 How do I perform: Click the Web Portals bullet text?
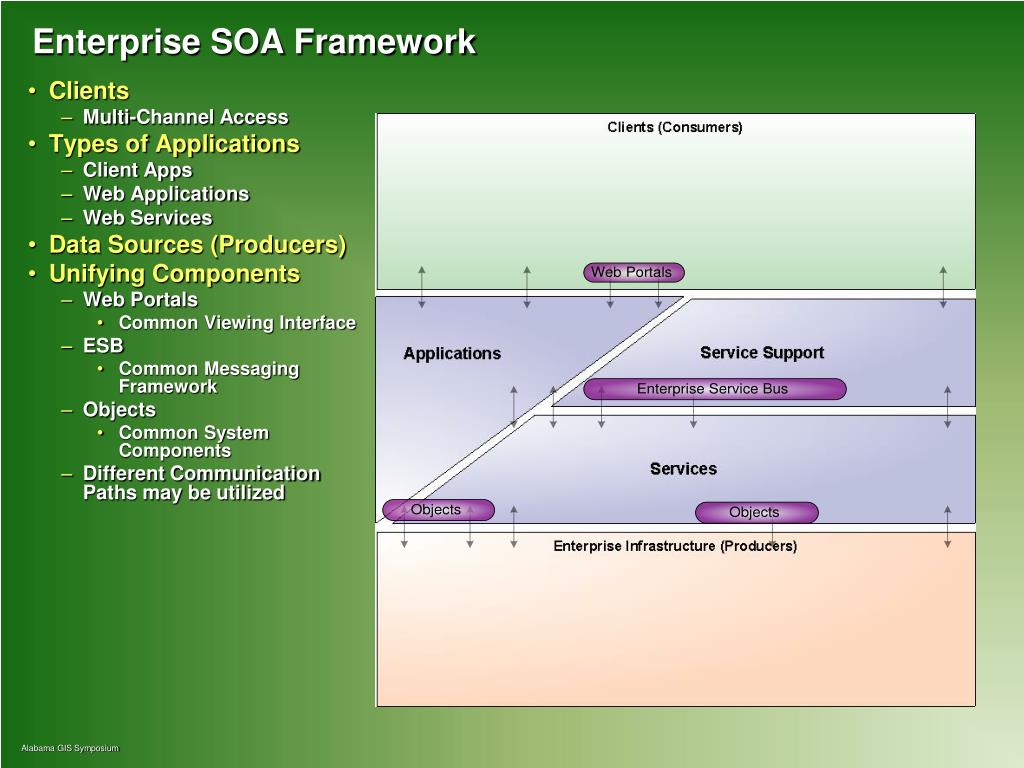point(140,300)
